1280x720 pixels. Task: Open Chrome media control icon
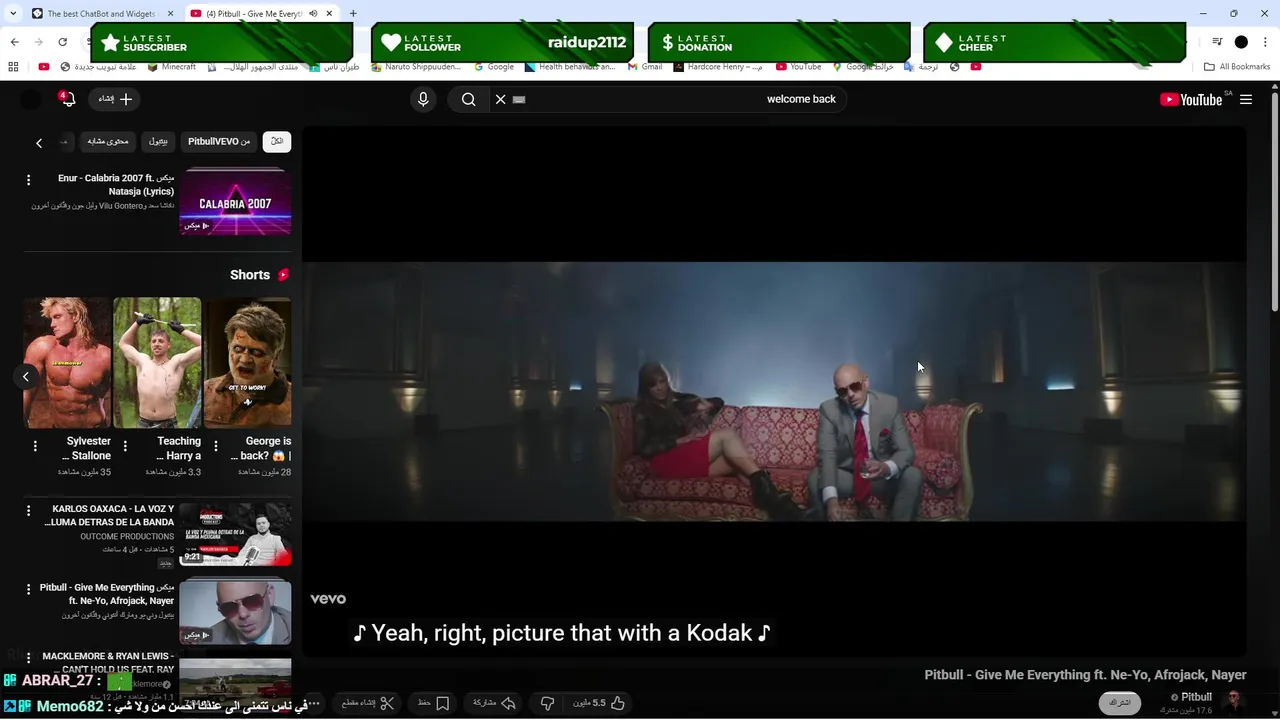coord(1217,42)
